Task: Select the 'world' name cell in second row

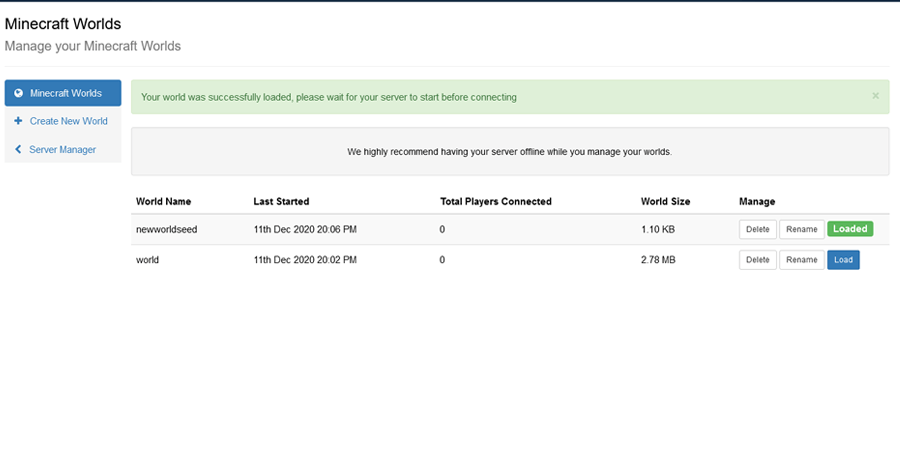Action: tap(148, 259)
